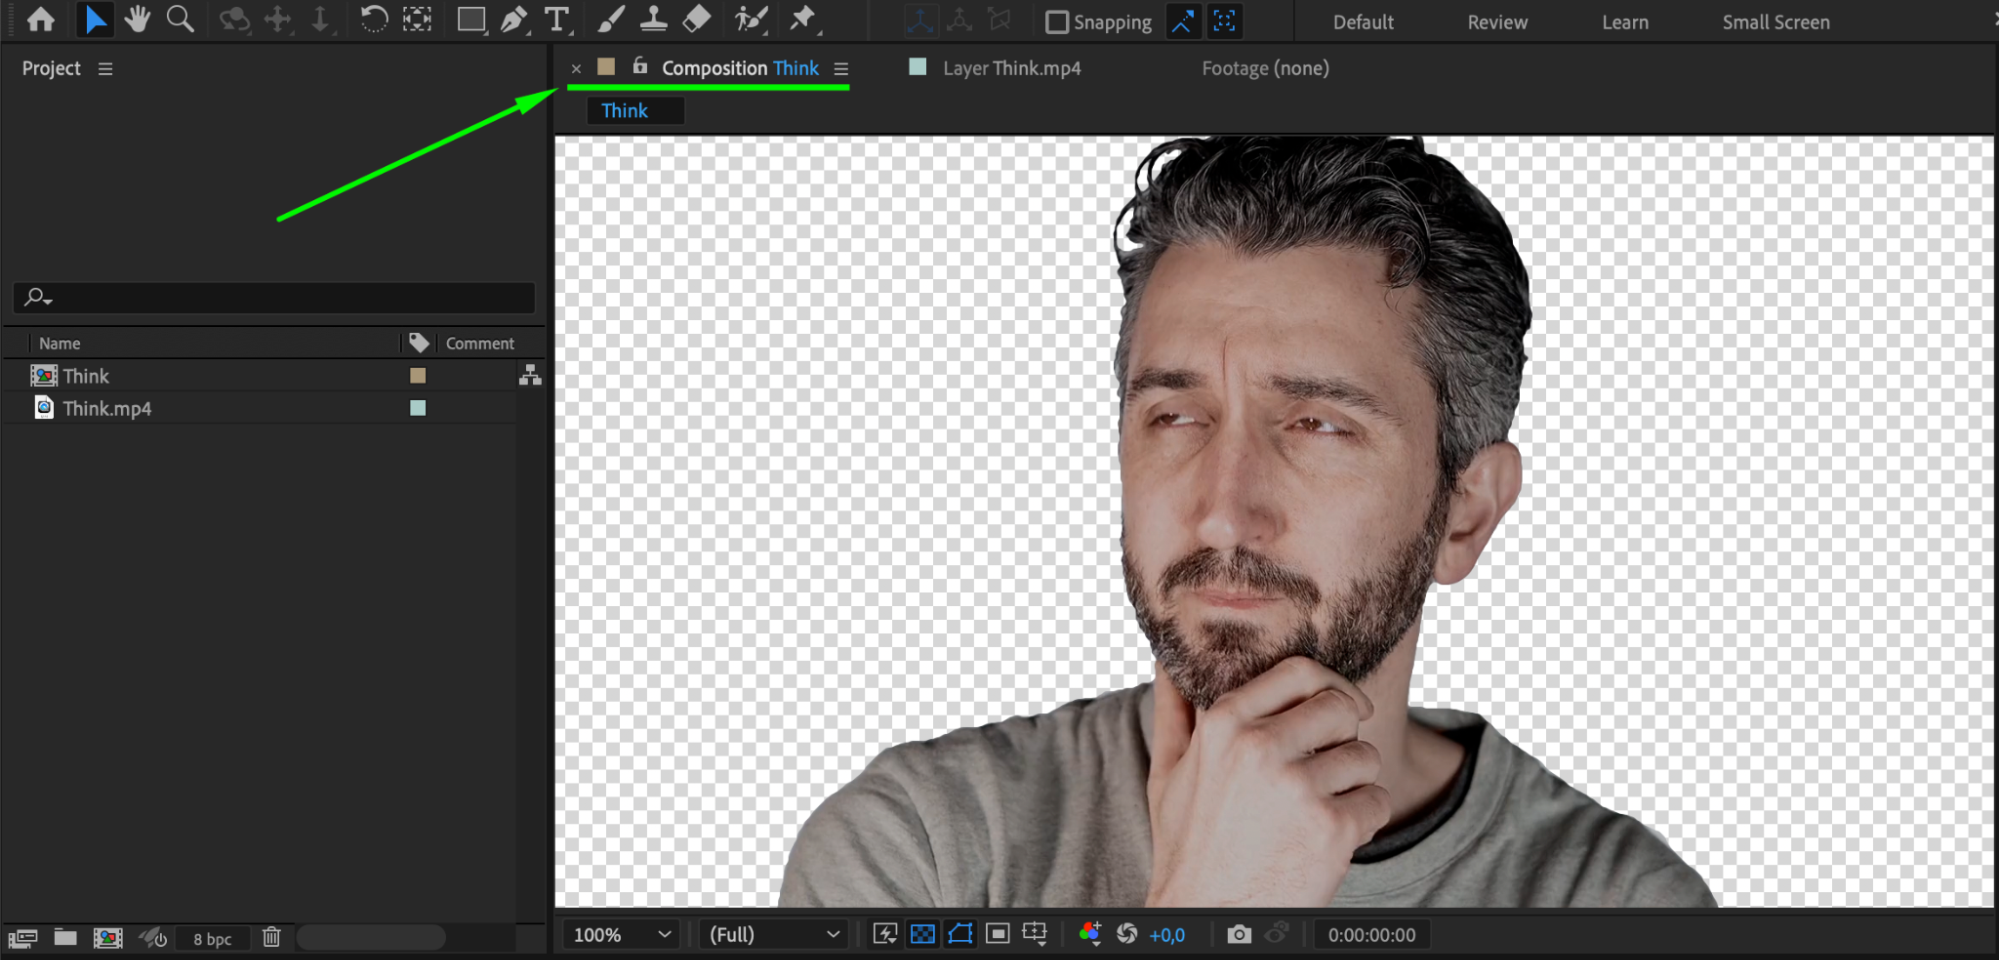Toggle the composition lock icon
This screenshot has width=1999, height=961.
tap(640, 67)
